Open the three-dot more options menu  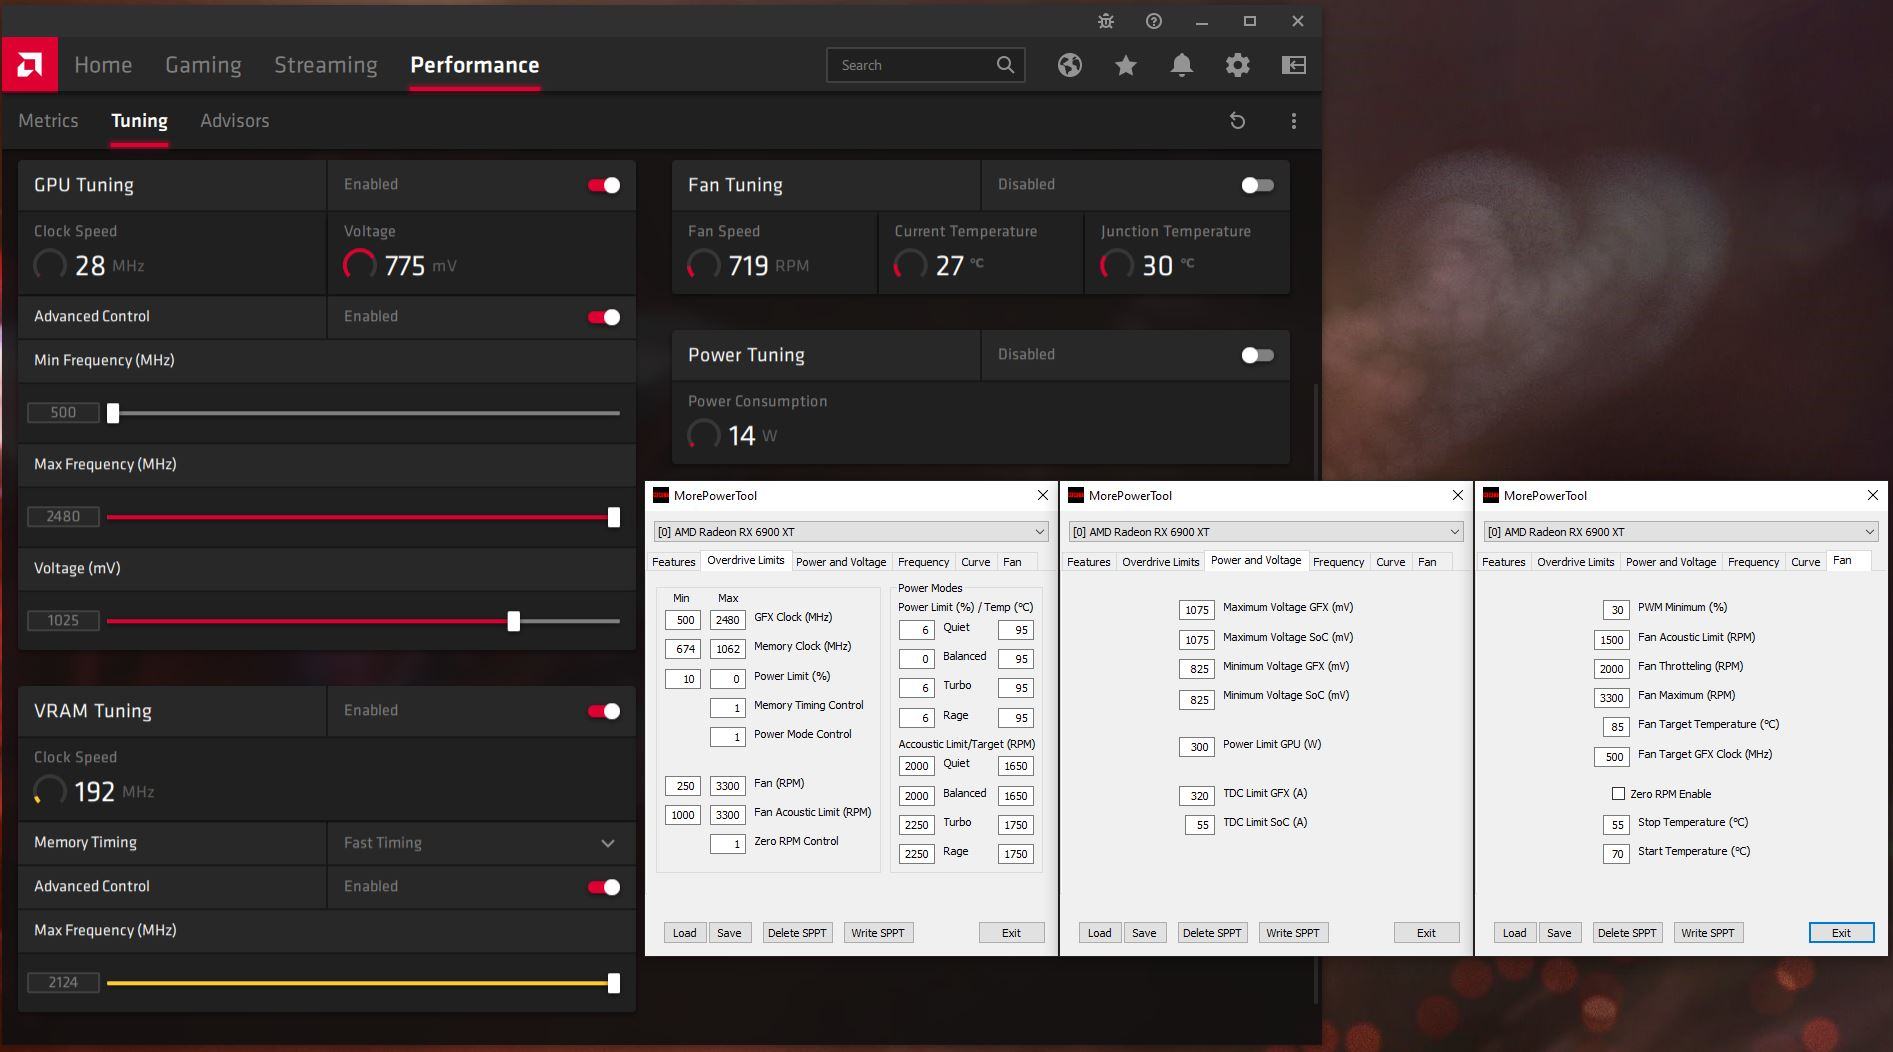point(1294,121)
